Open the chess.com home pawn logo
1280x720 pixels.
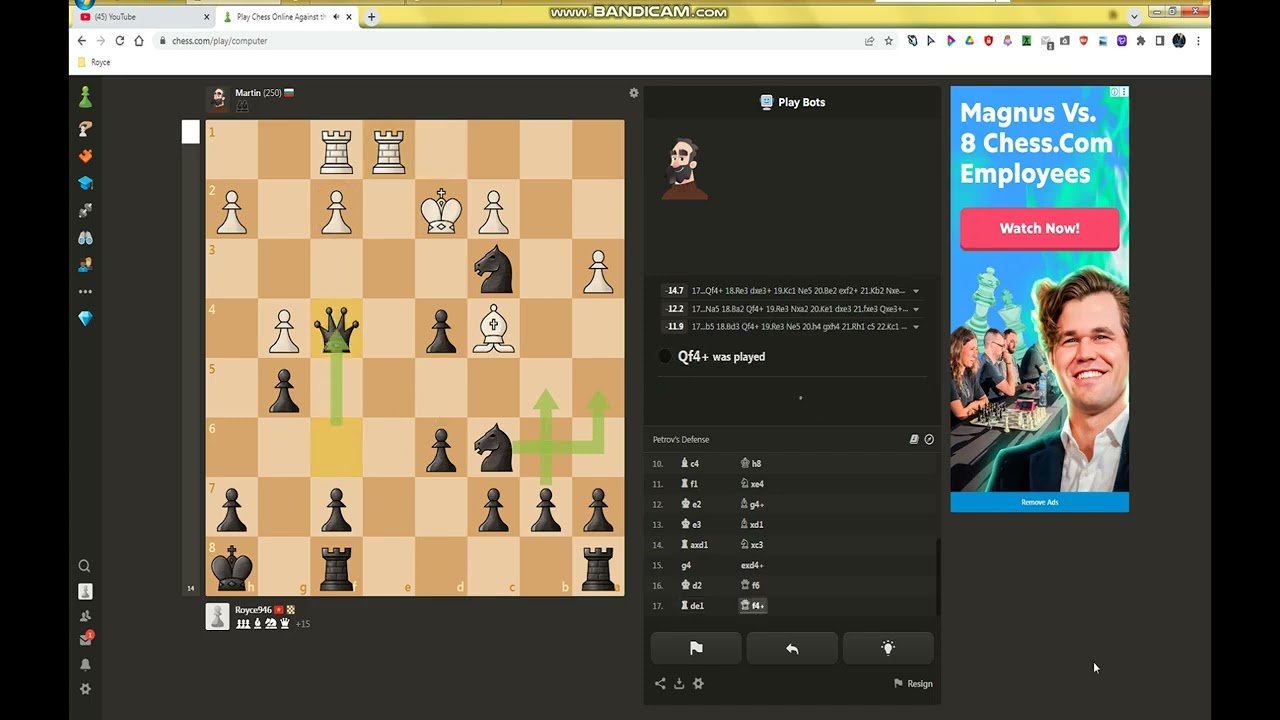(85, 97)
